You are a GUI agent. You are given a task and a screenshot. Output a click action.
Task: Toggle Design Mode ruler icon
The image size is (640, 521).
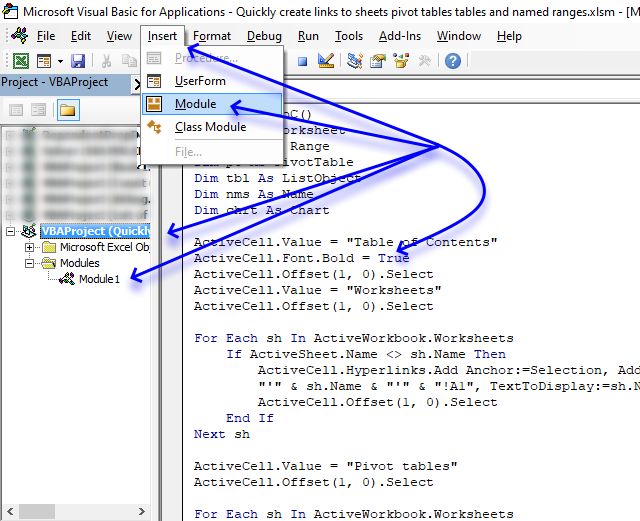326,61
